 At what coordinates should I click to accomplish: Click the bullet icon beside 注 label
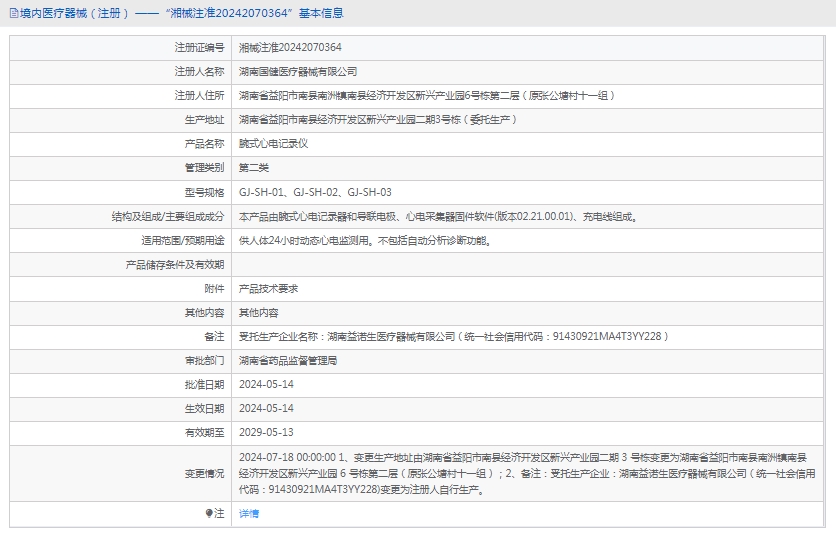point(208,513)
